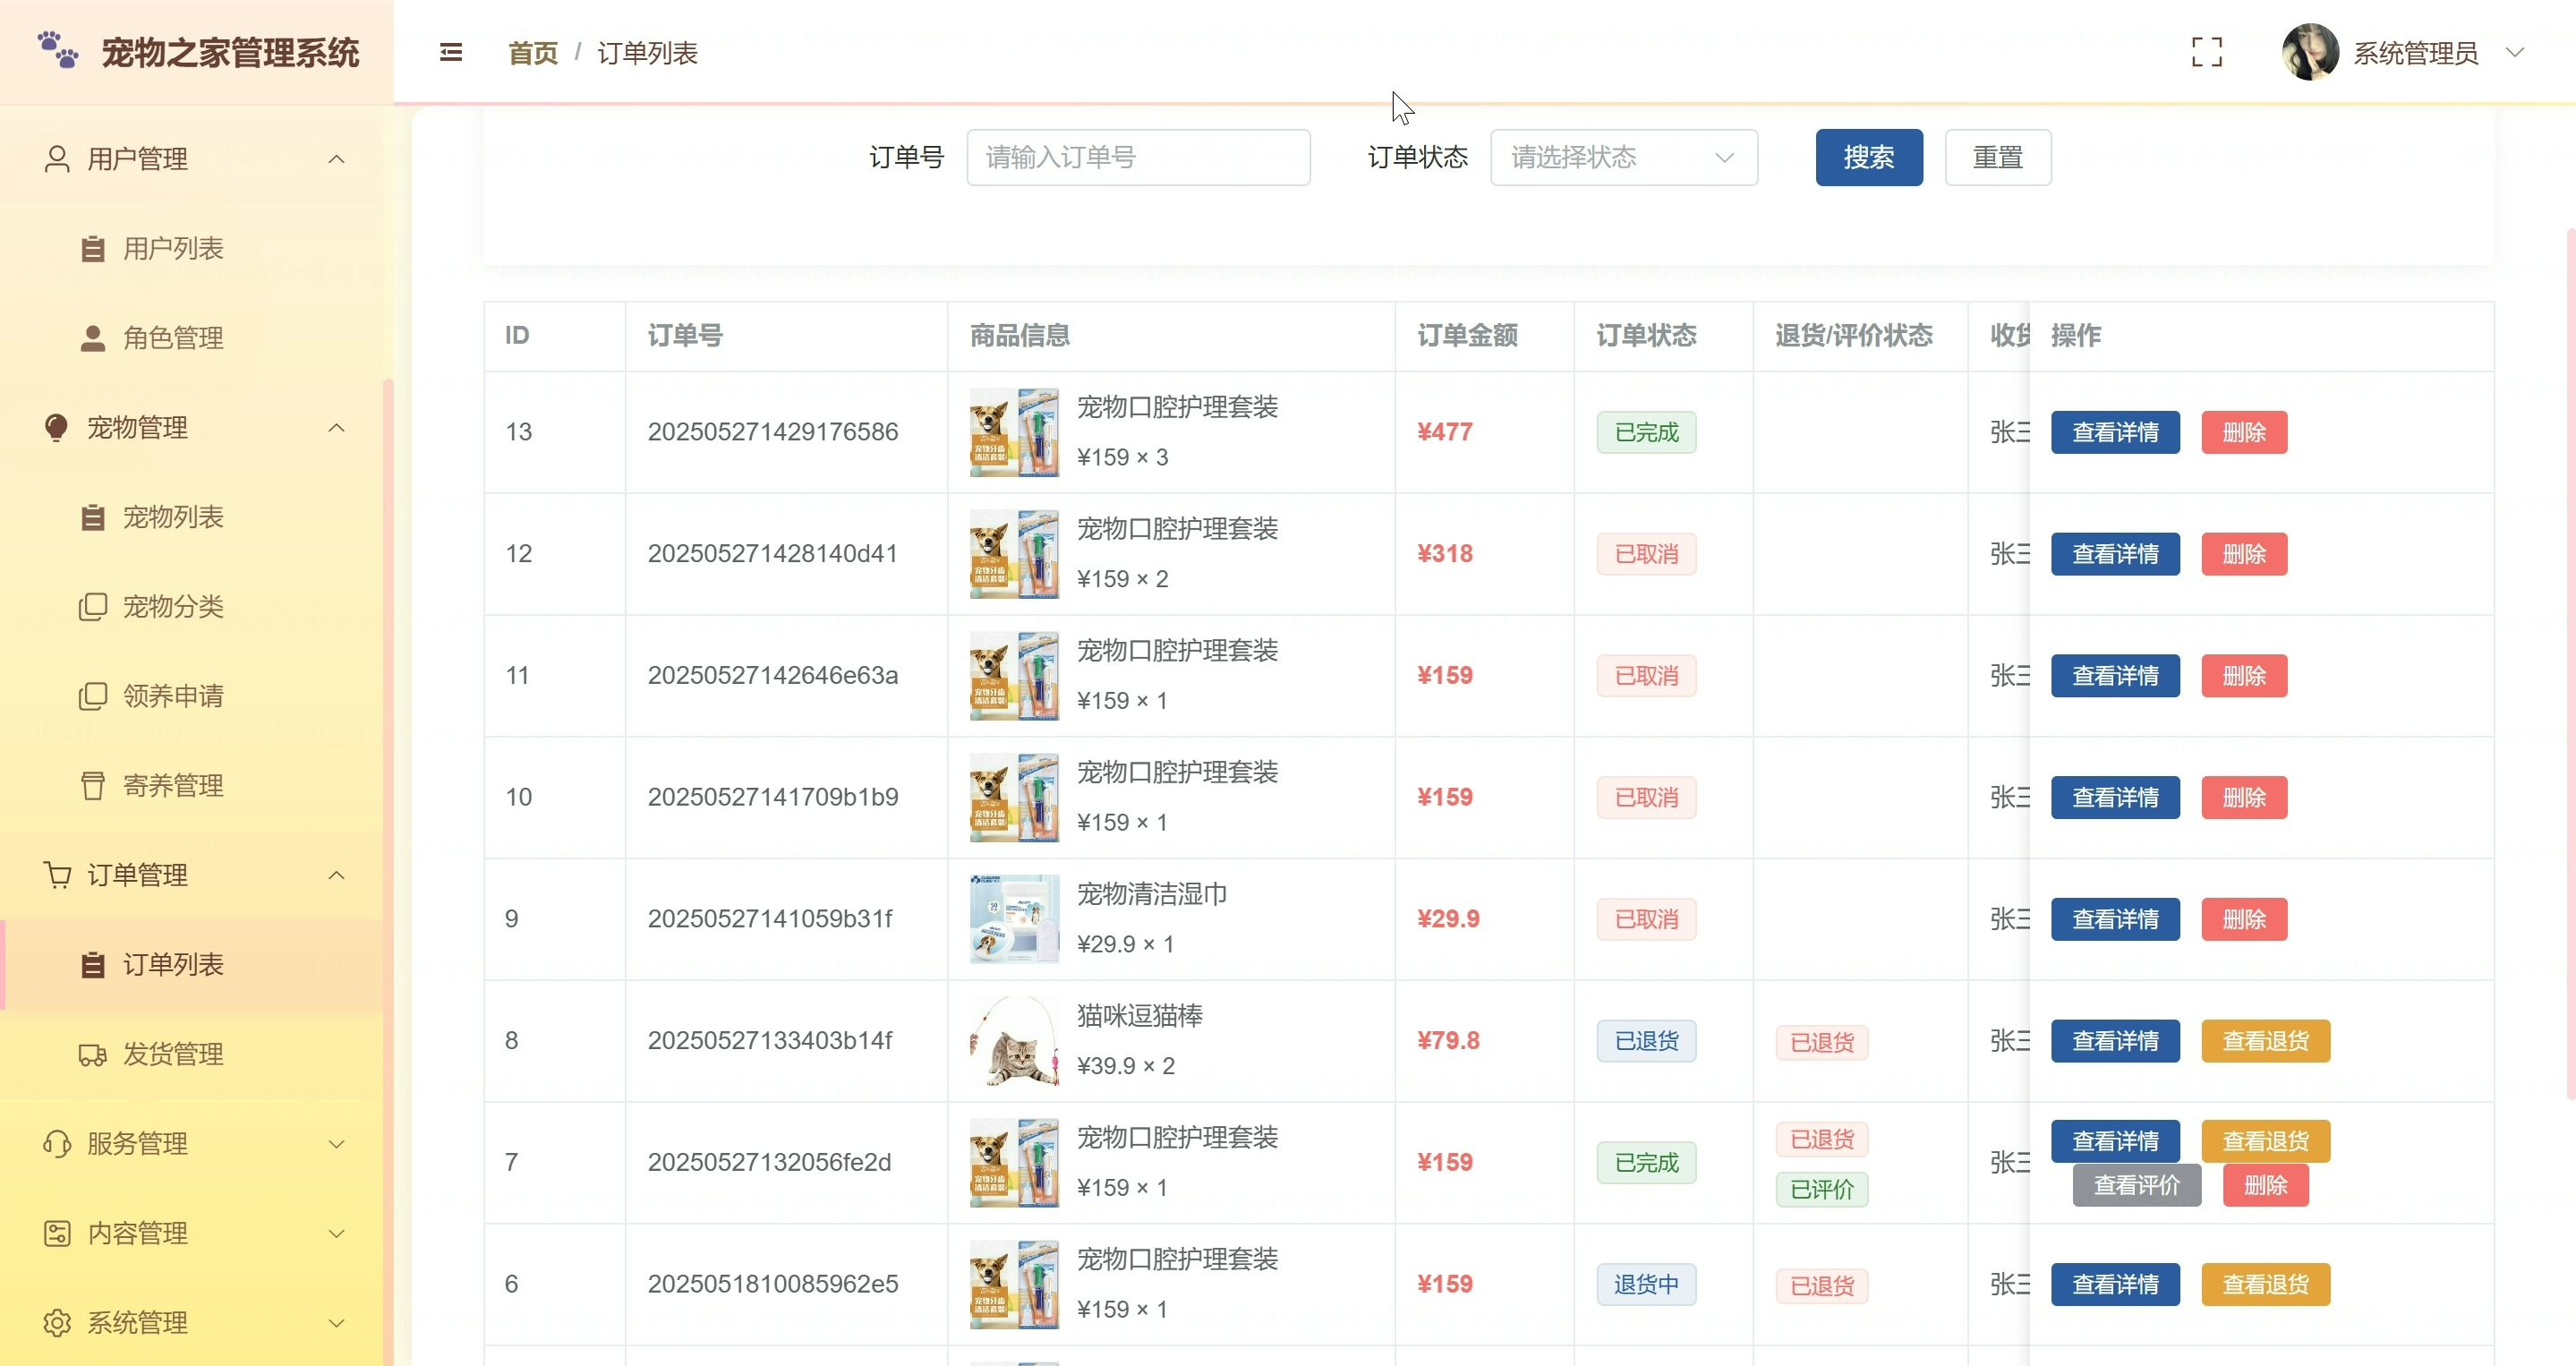Click the 系统管理 gear icon
Viewport: 2576px width, 1366px height.
tap(57, 1322)
